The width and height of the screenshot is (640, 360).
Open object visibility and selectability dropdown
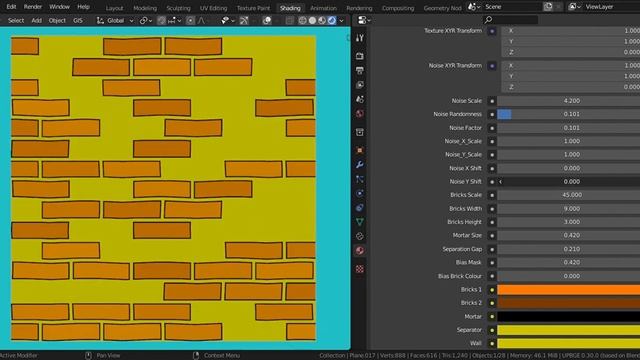227,20
